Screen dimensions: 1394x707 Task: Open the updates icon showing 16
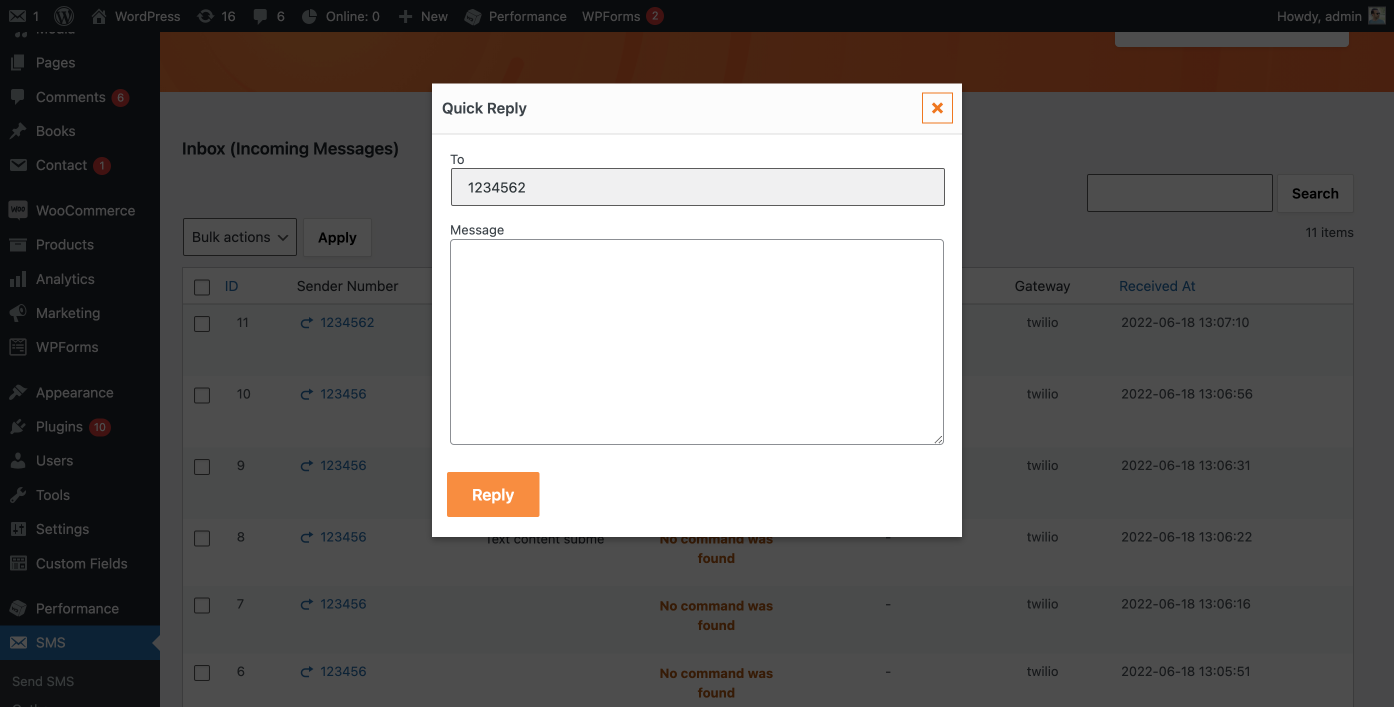216,16
